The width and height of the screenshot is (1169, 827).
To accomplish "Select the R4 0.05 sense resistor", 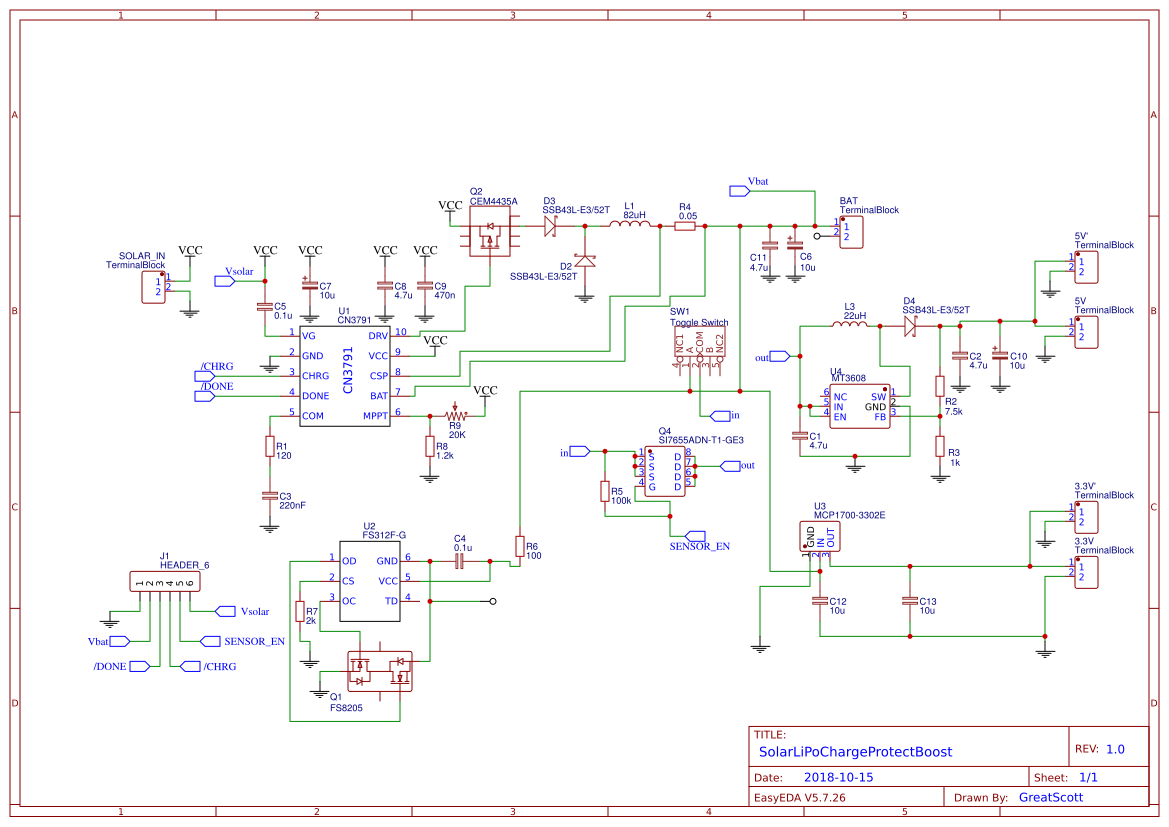I will [x=685, y=226].
